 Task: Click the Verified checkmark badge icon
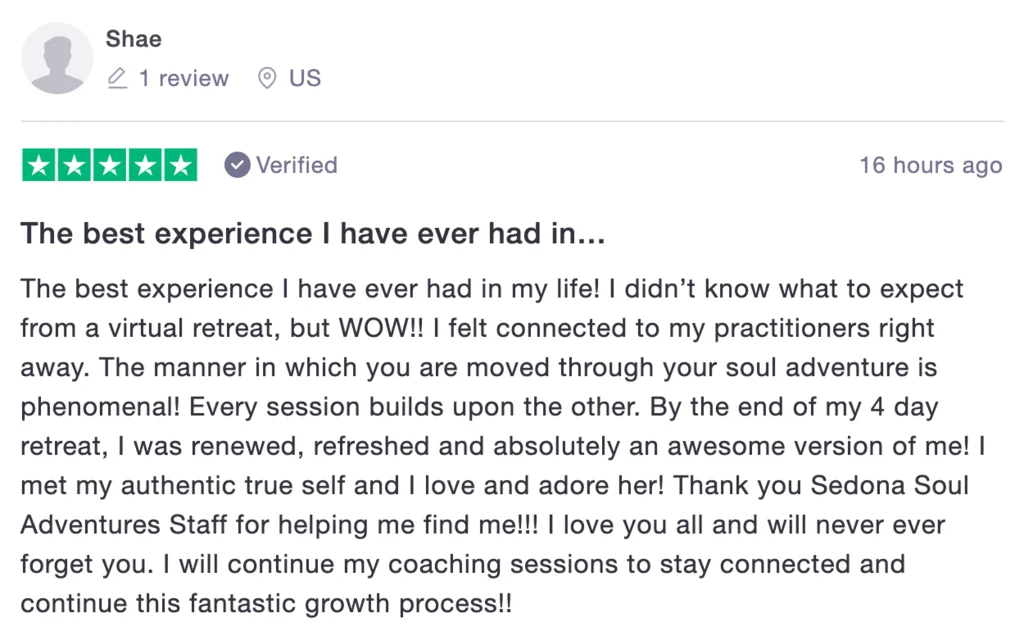click(237, 165)
